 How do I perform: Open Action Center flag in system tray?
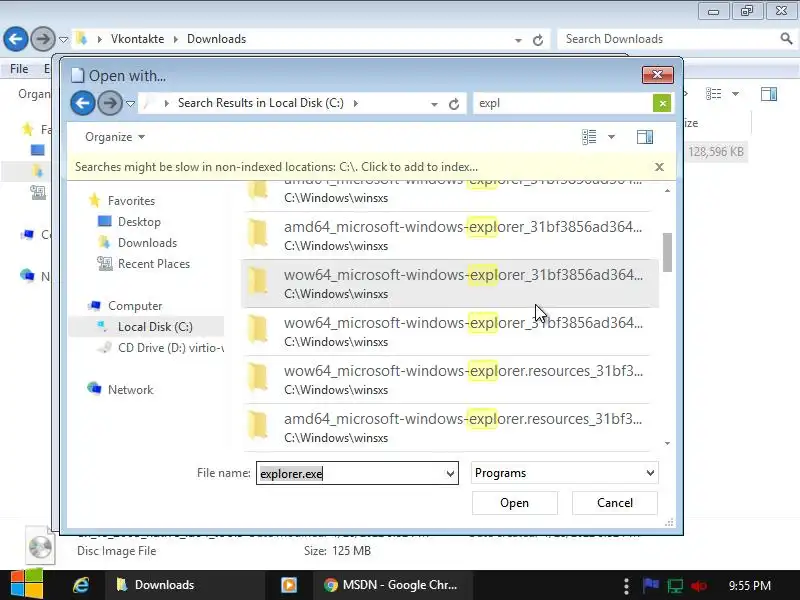651,585
